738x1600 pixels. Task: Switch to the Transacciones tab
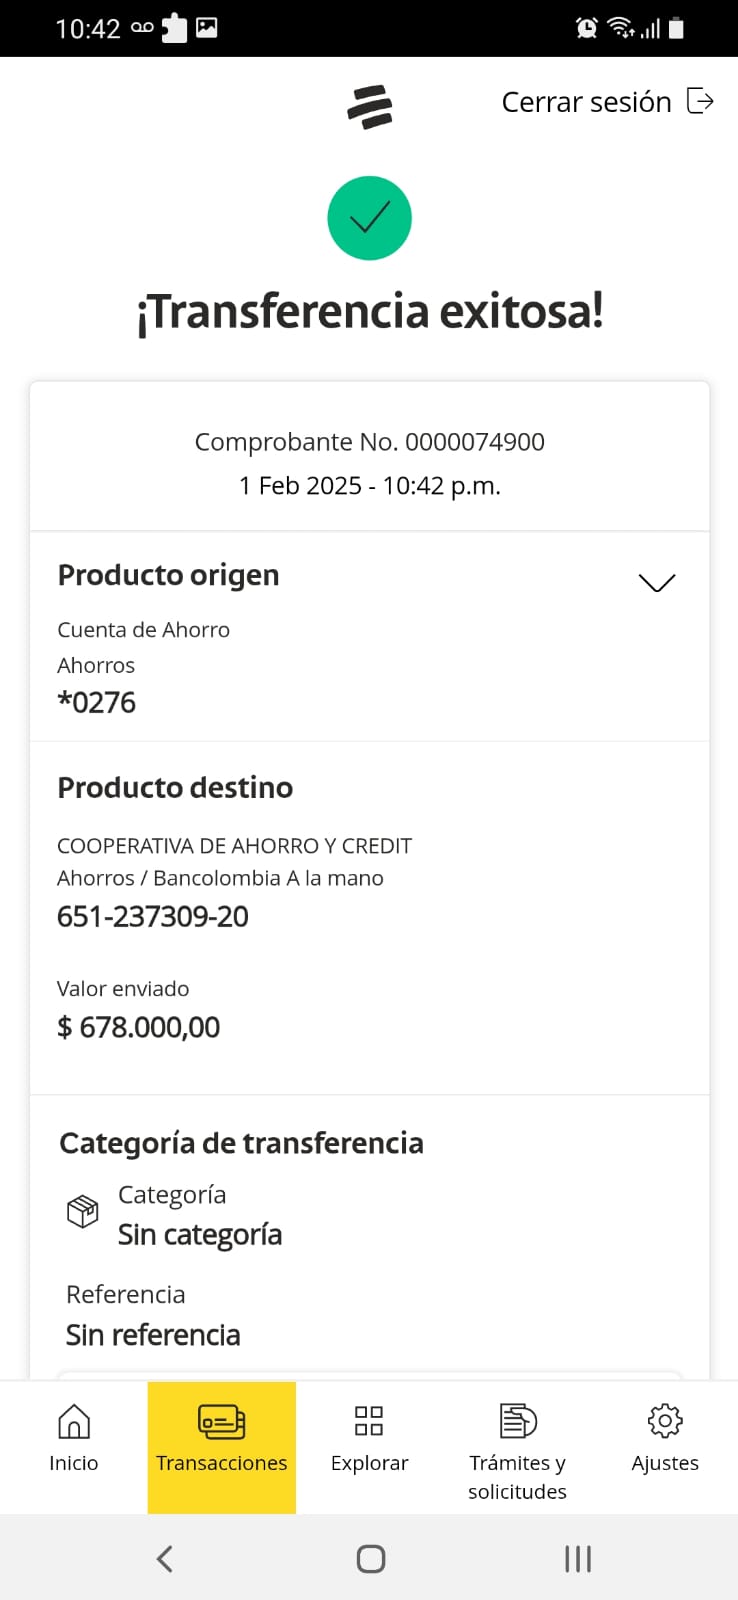tap(222, 1446)
